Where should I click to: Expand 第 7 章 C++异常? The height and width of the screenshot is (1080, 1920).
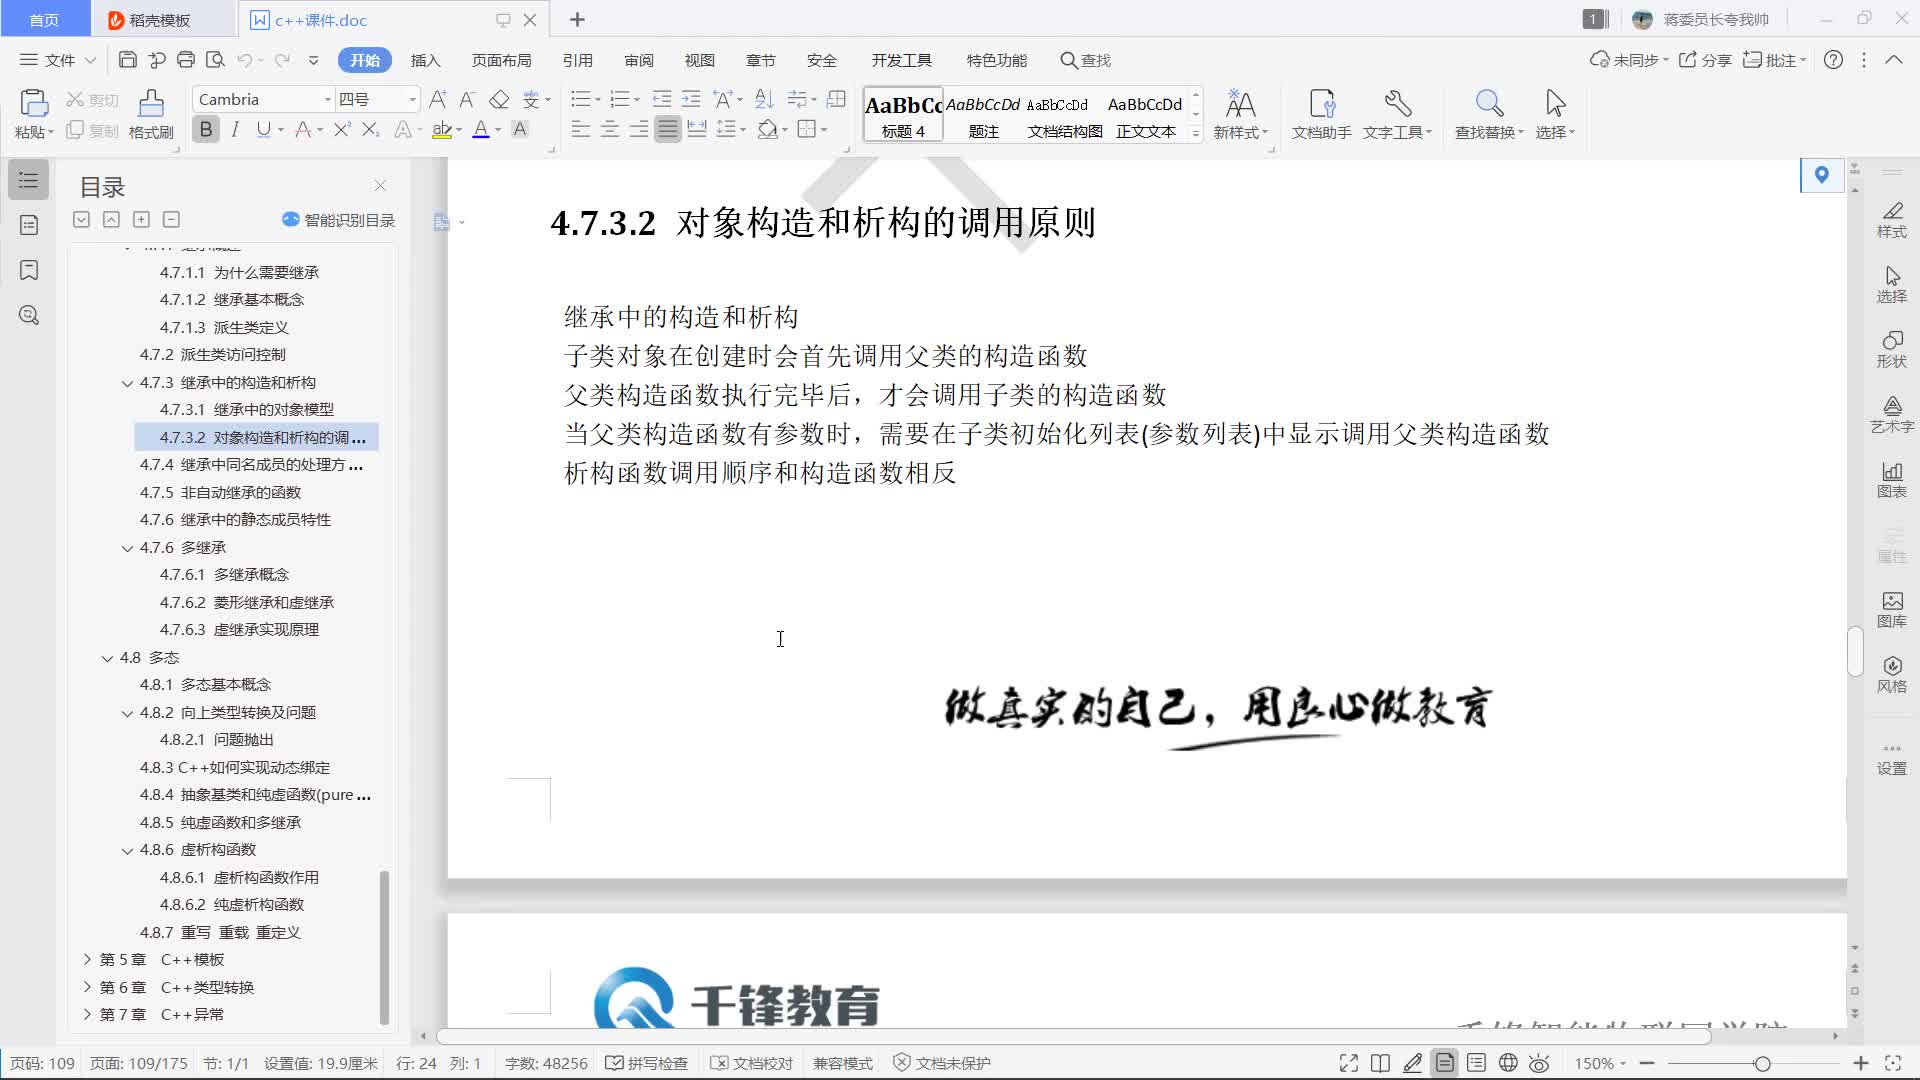pos(87,1015)
